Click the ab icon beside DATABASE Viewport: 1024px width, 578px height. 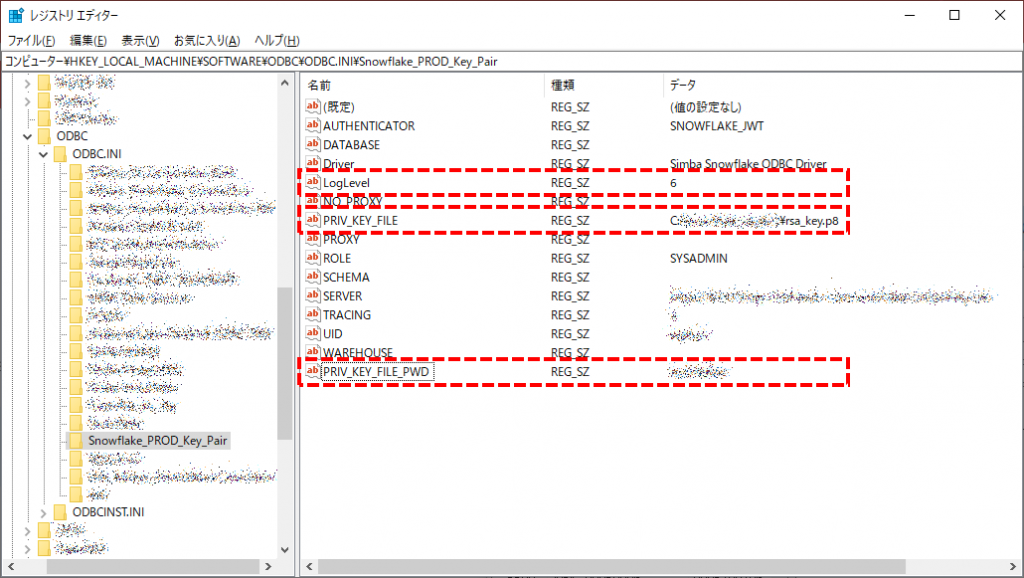click(x=312, y=145)
